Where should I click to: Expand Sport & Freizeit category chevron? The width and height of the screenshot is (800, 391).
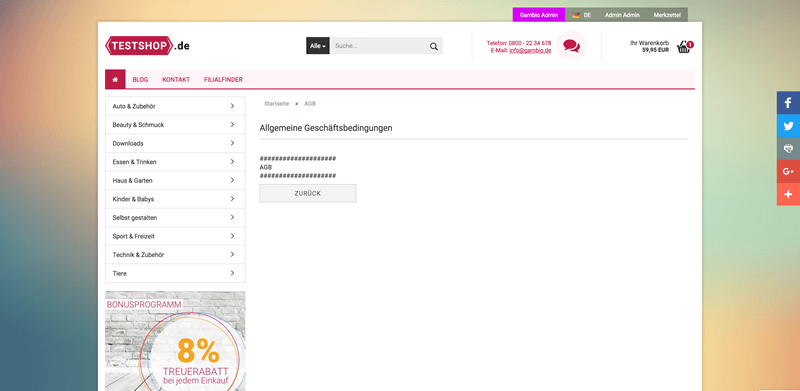click(232, 236)
